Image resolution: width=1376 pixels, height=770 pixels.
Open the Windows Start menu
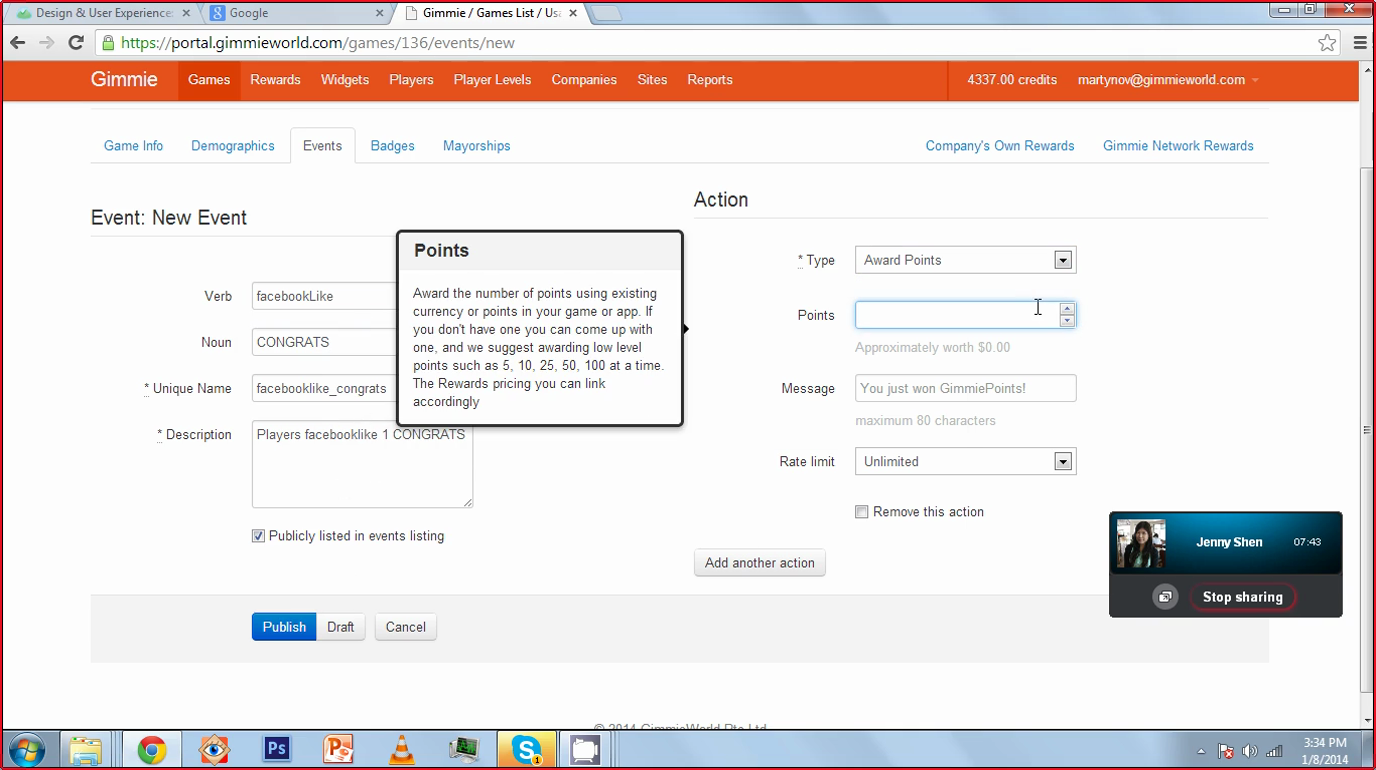(26, 750)
